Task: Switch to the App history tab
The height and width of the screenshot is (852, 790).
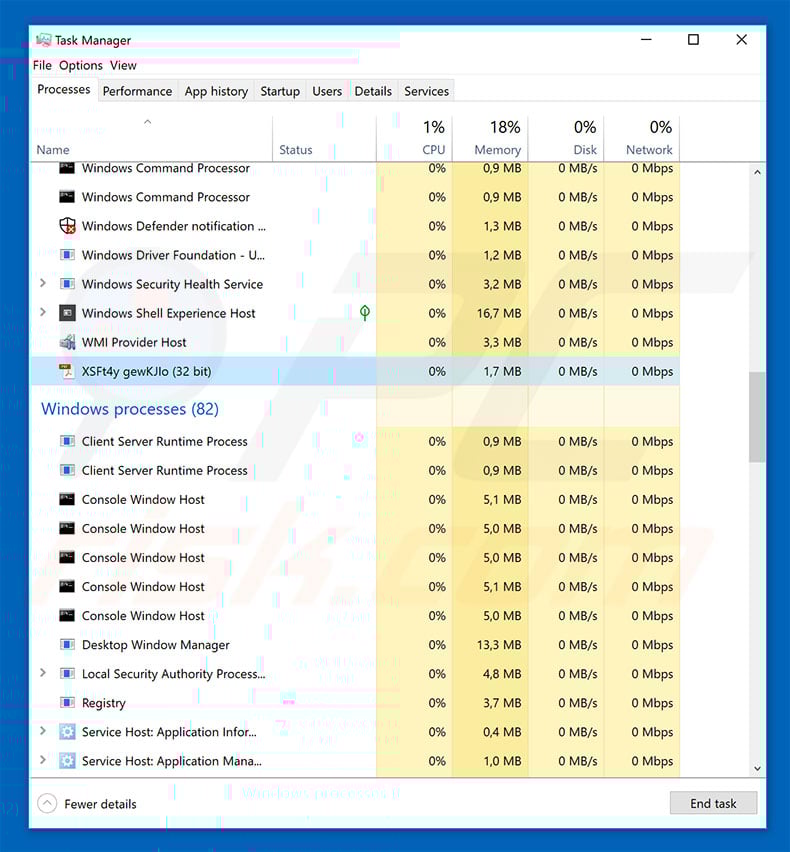Action: [216, 91]
